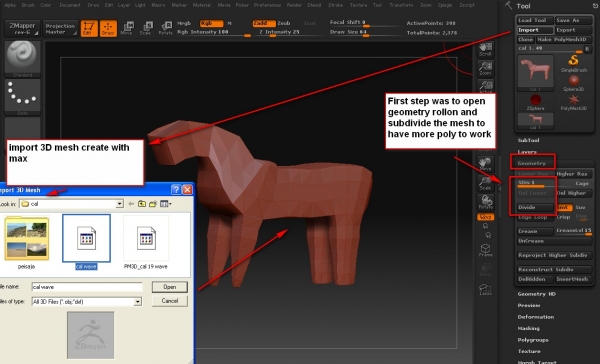Open the Preferences menu
Screen dimensions: 600x364
(x=267, y=5)
